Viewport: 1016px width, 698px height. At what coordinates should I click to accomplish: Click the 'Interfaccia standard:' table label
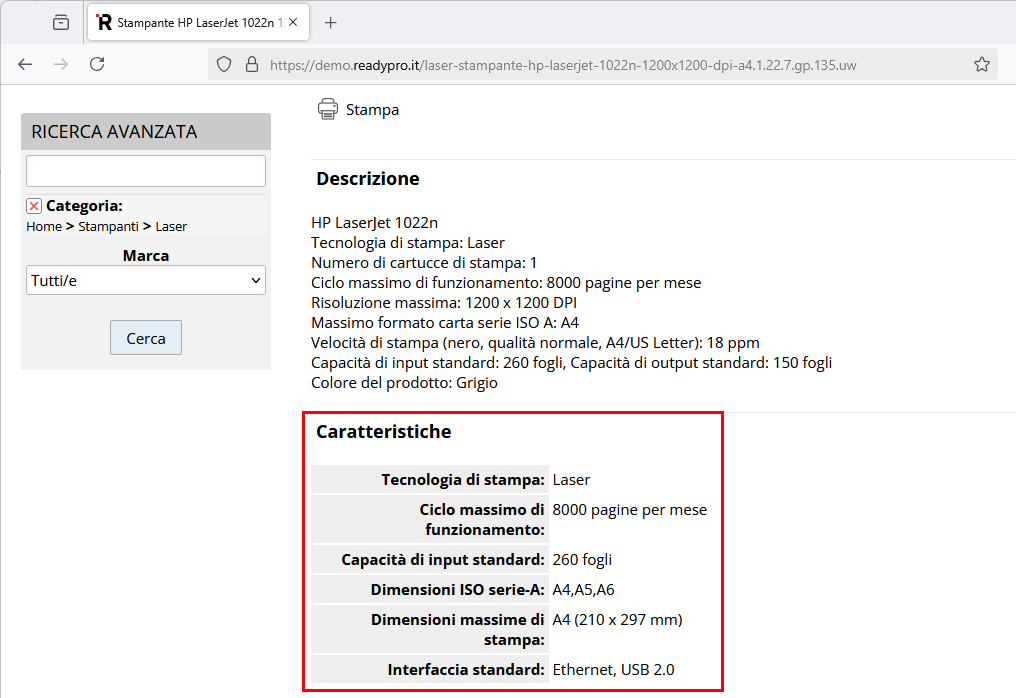tap(466, 669)
